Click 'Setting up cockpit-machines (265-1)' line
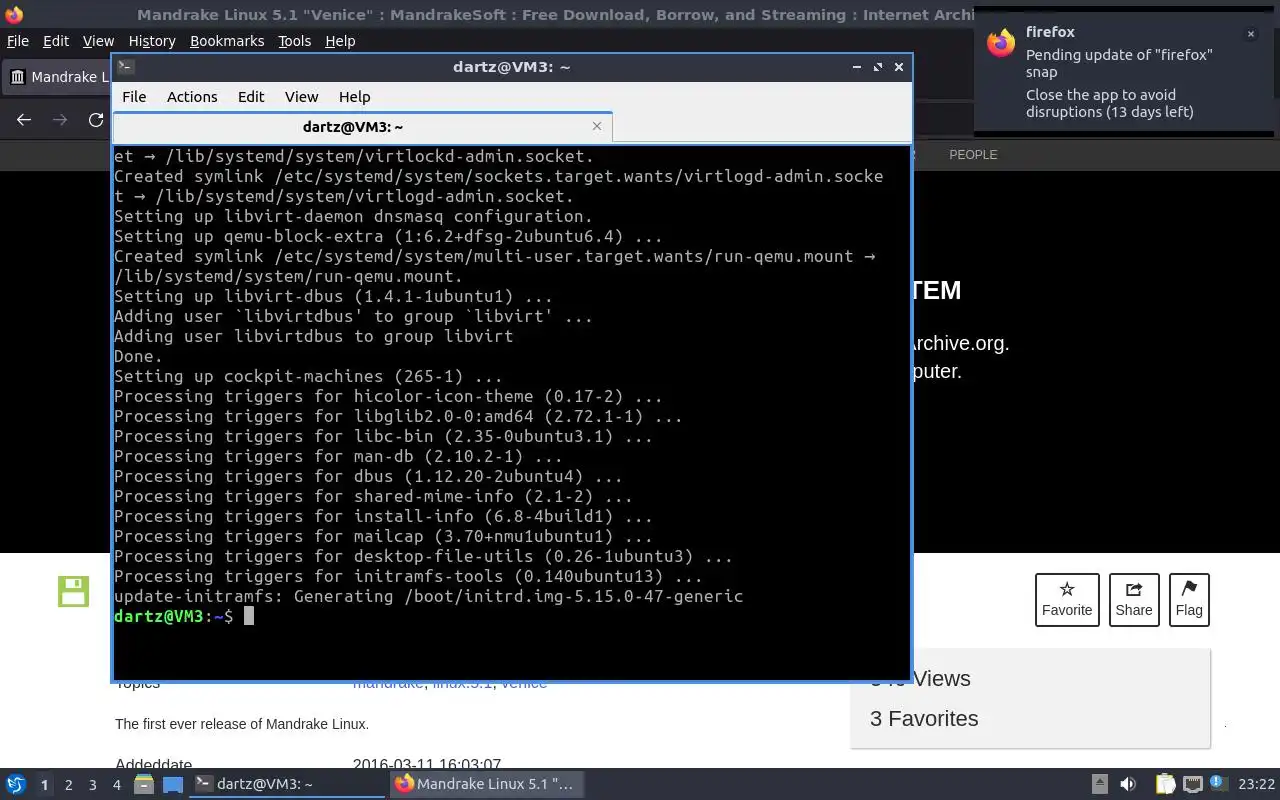 point(308,376)
